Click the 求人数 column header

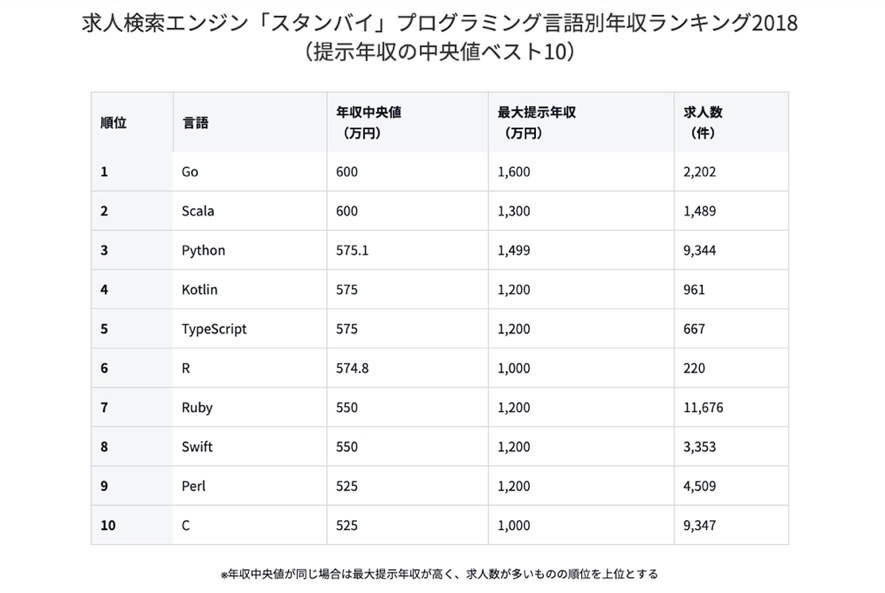coord(703,122)
